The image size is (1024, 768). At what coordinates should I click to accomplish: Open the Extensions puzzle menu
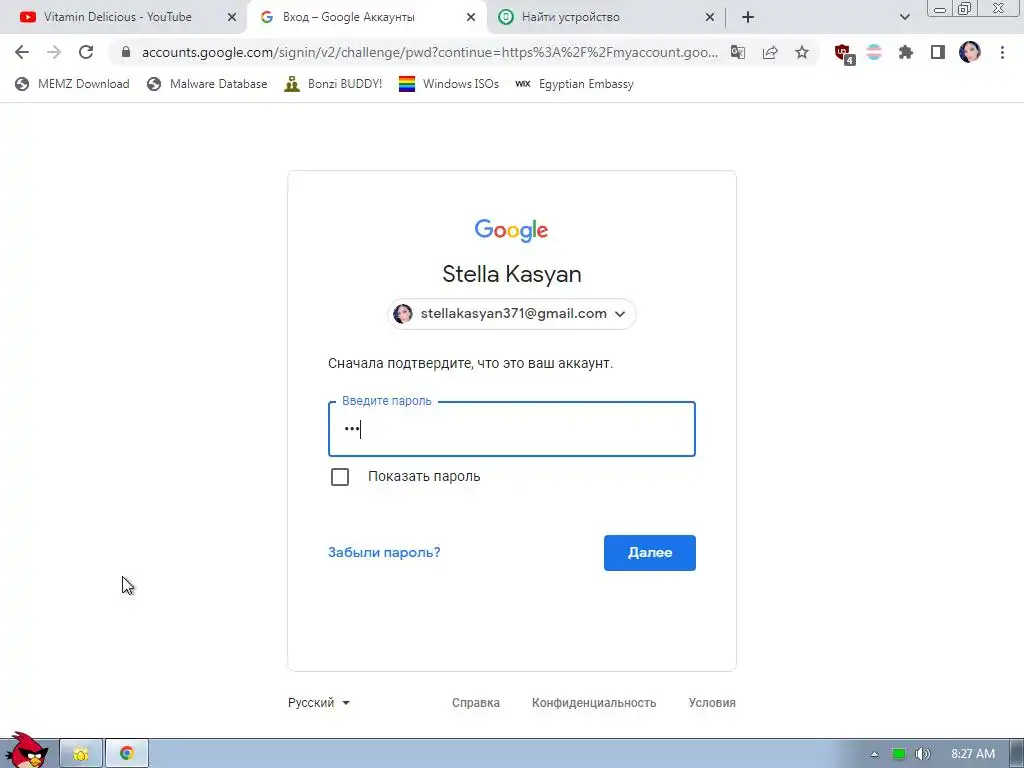(x=906, y=52)
